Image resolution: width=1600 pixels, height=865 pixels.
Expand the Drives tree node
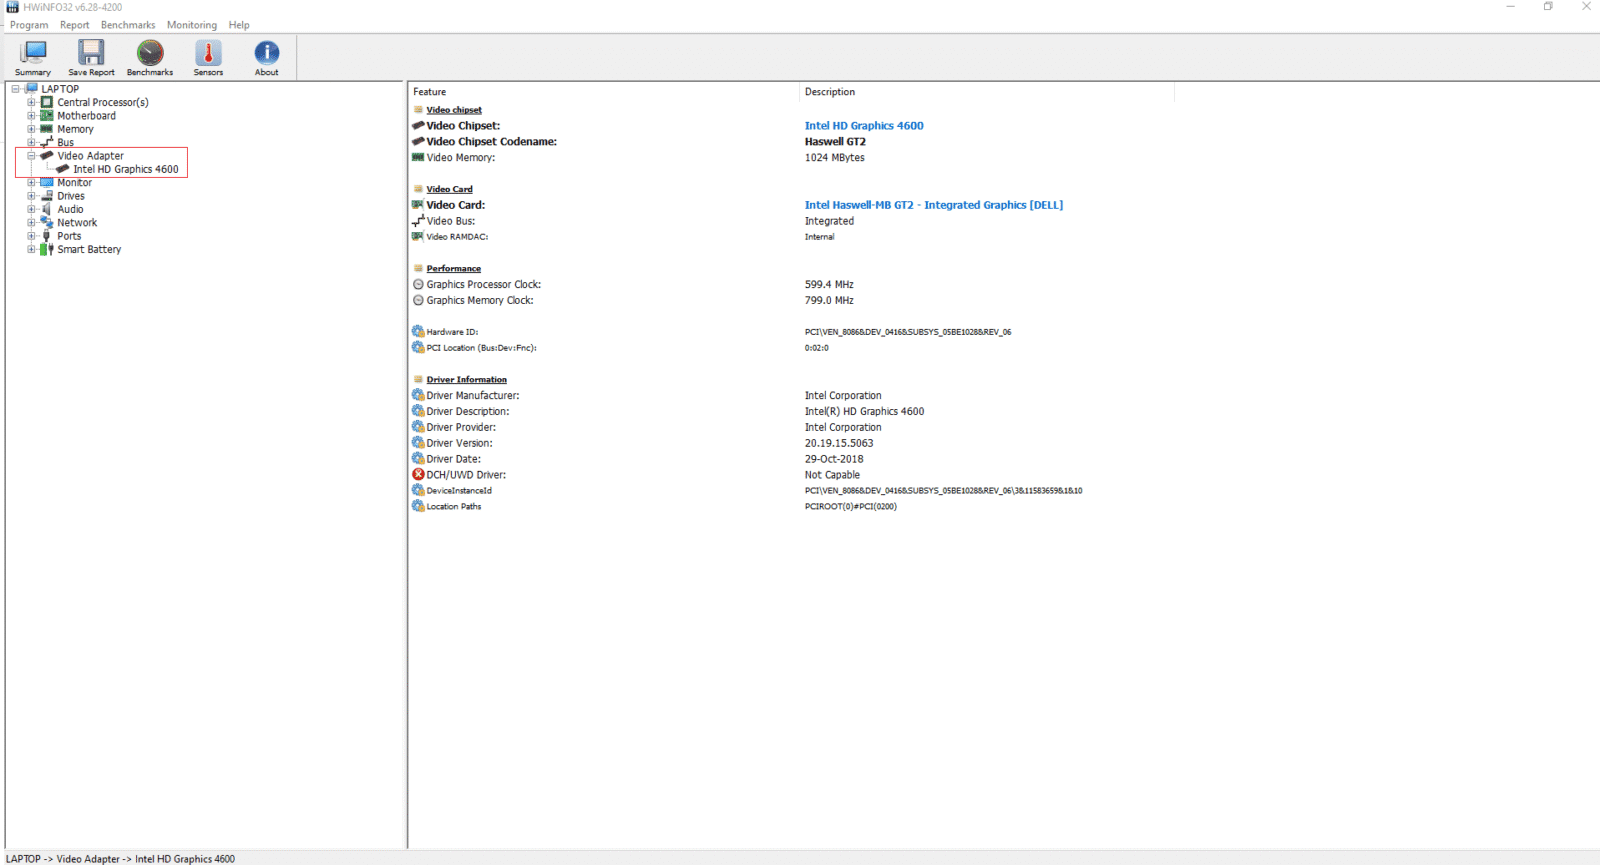coord(31,196)
